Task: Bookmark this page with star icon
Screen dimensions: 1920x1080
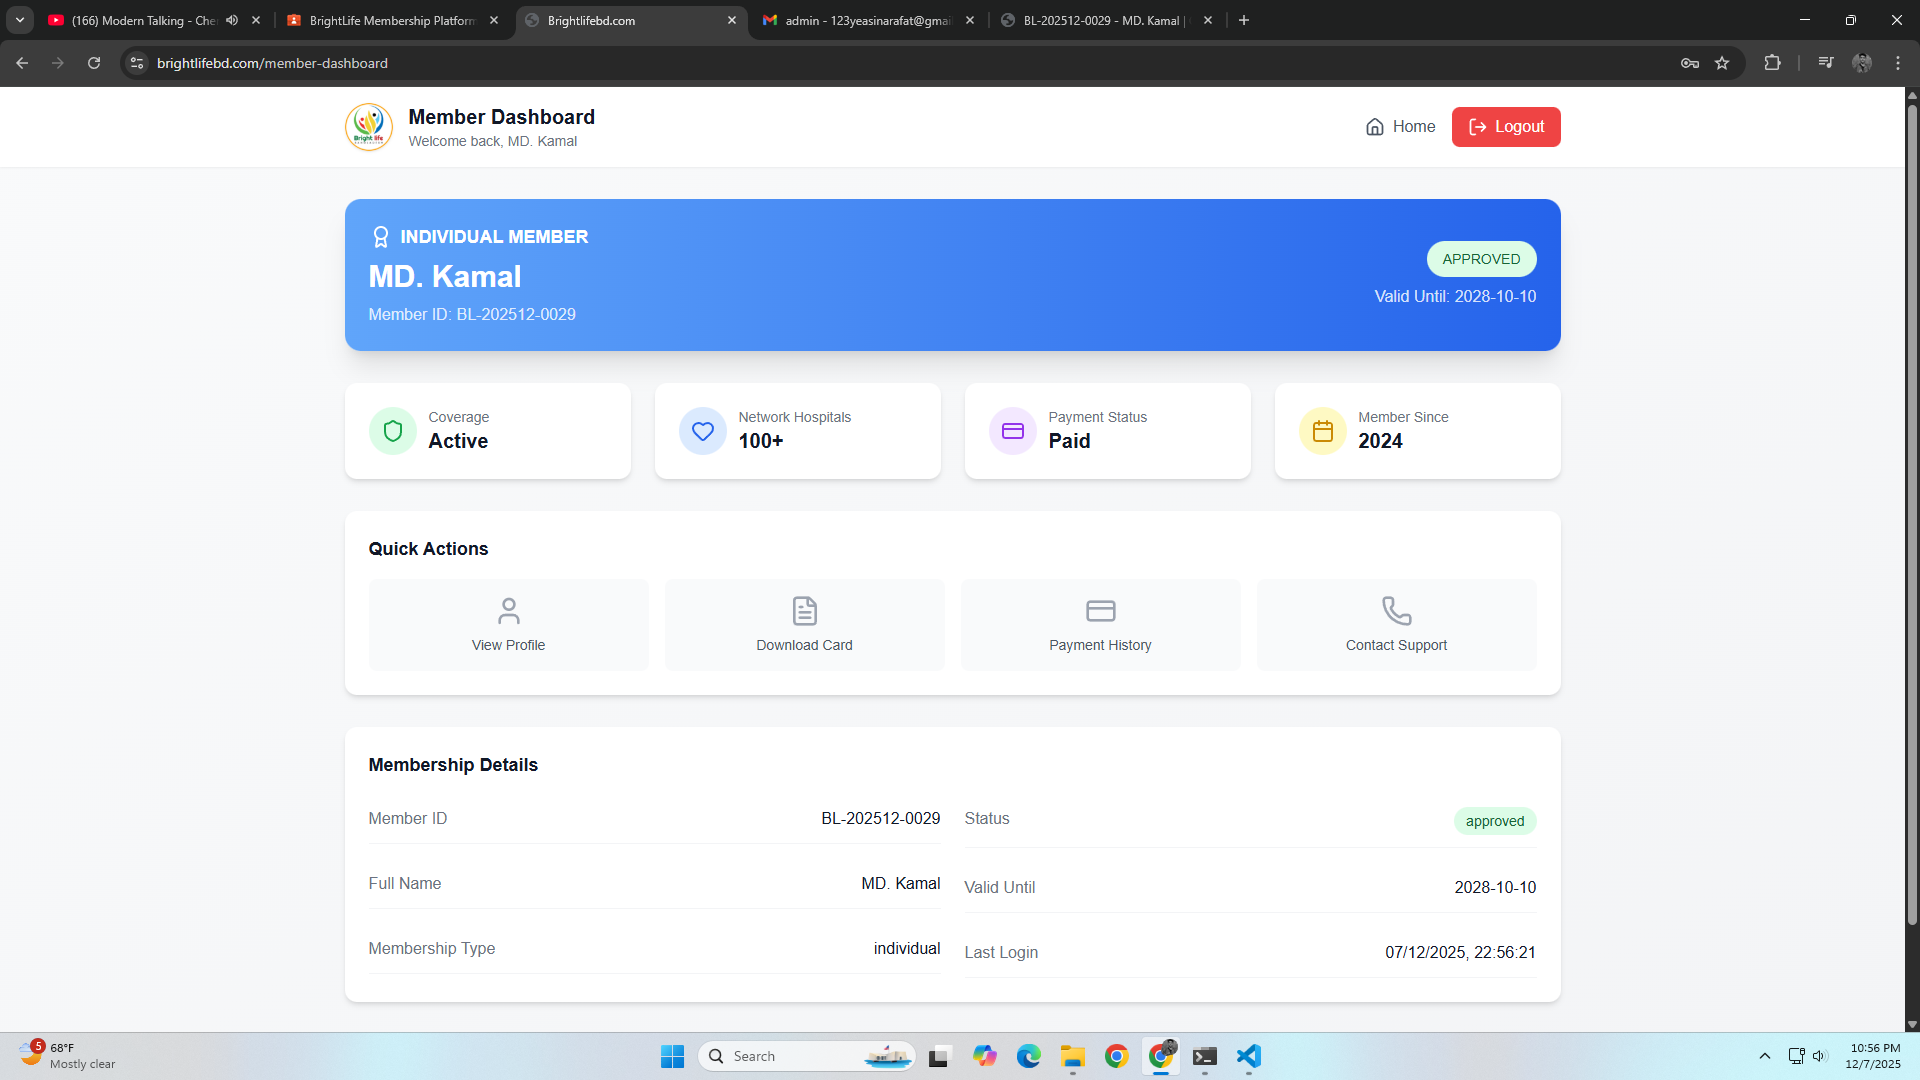Action: pyautogui.click(x=1722, y=63)
